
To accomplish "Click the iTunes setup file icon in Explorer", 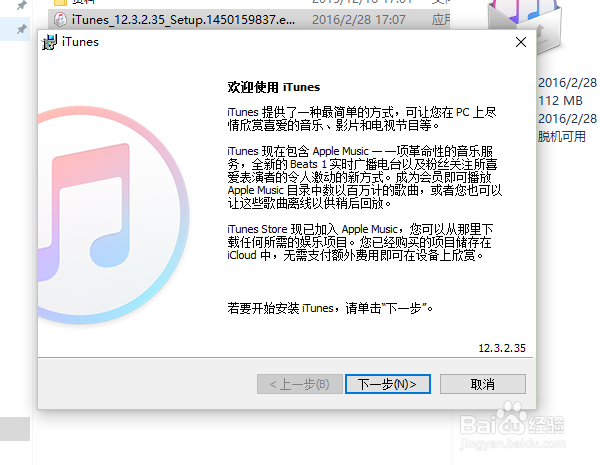I will [x=60, y=19].
